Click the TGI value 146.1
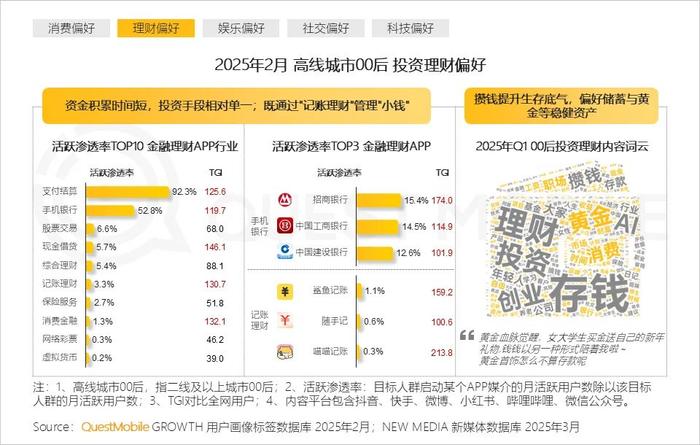The image size is (700, 445). [215, 247]
